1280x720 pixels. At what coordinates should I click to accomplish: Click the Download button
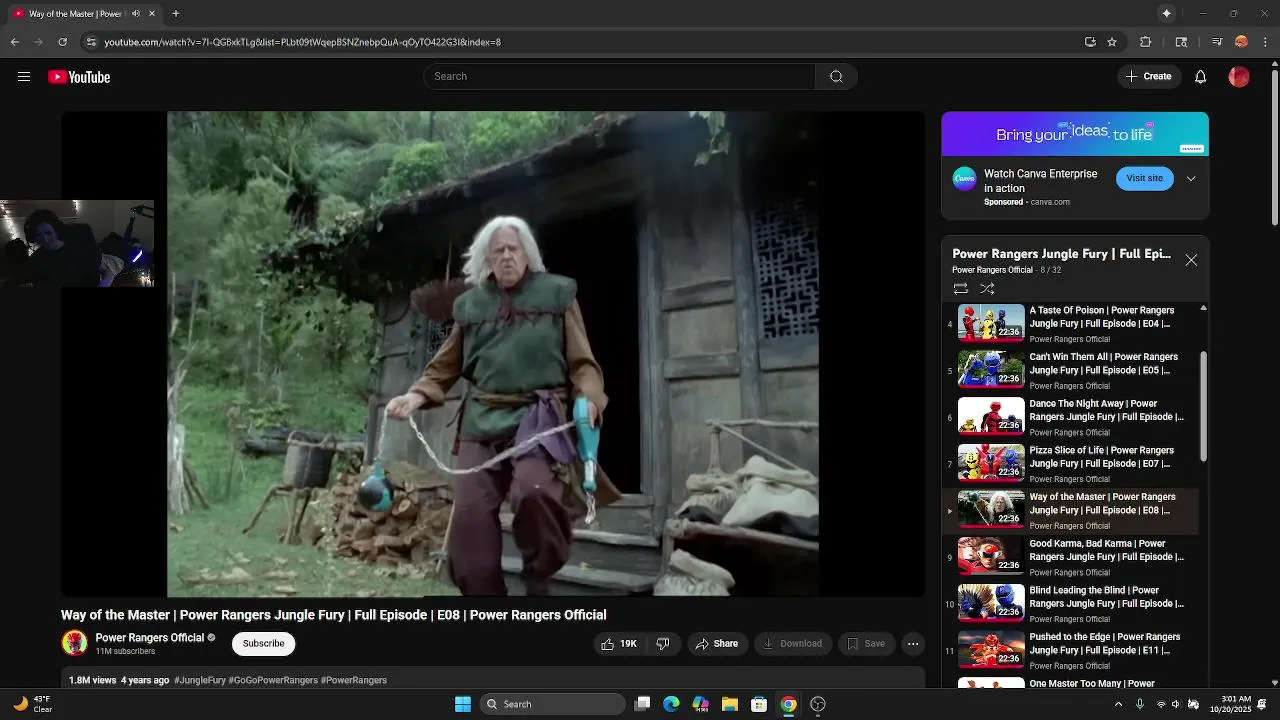pyautogui.click(x=792, y=644)
